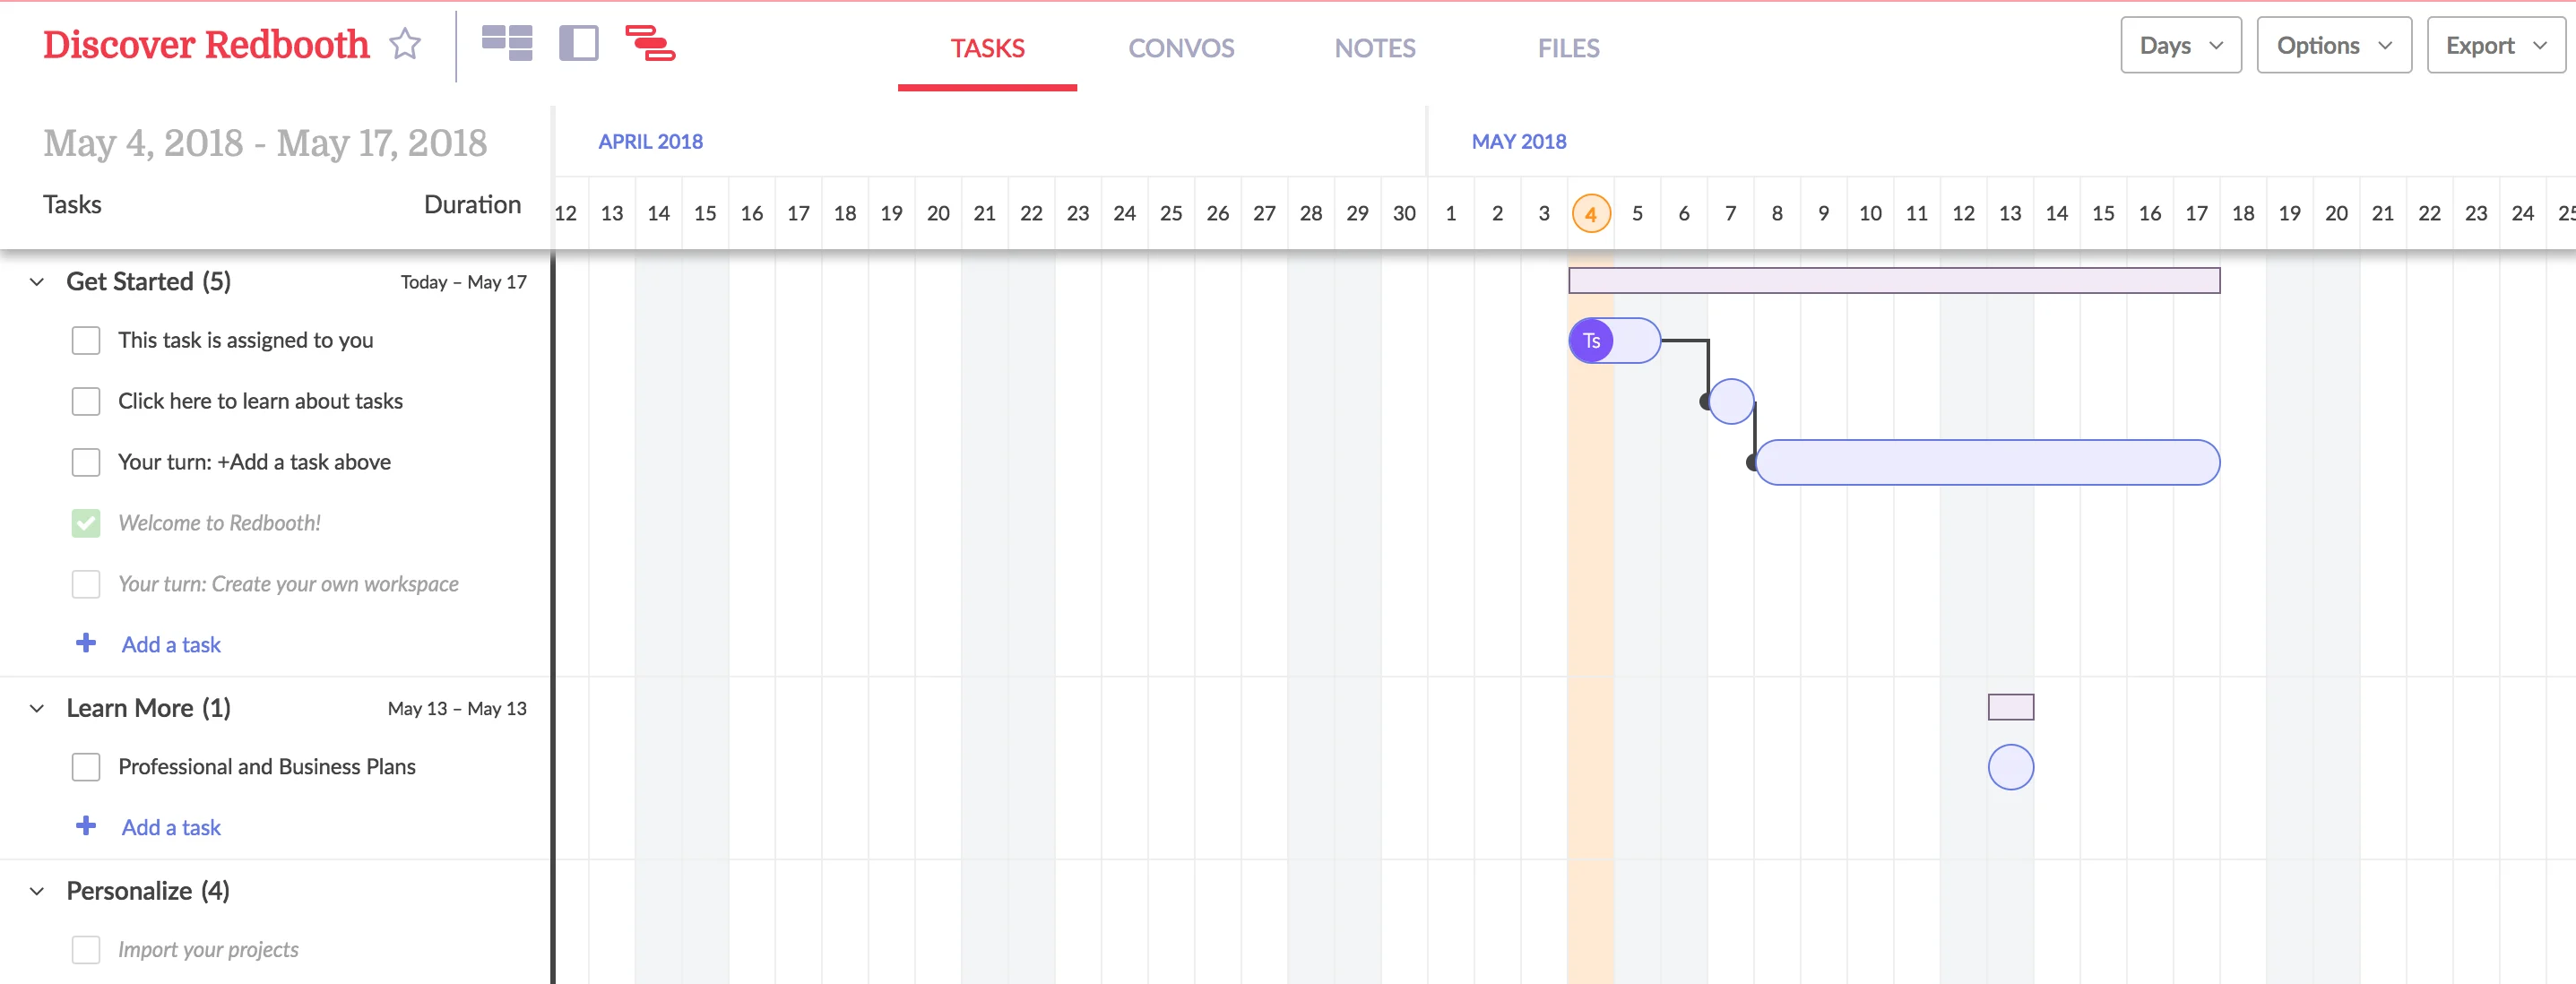Viewport: 2576px width, 984px height.
Task: Switch to the NOTES tab
Action: pos(1375,48)
